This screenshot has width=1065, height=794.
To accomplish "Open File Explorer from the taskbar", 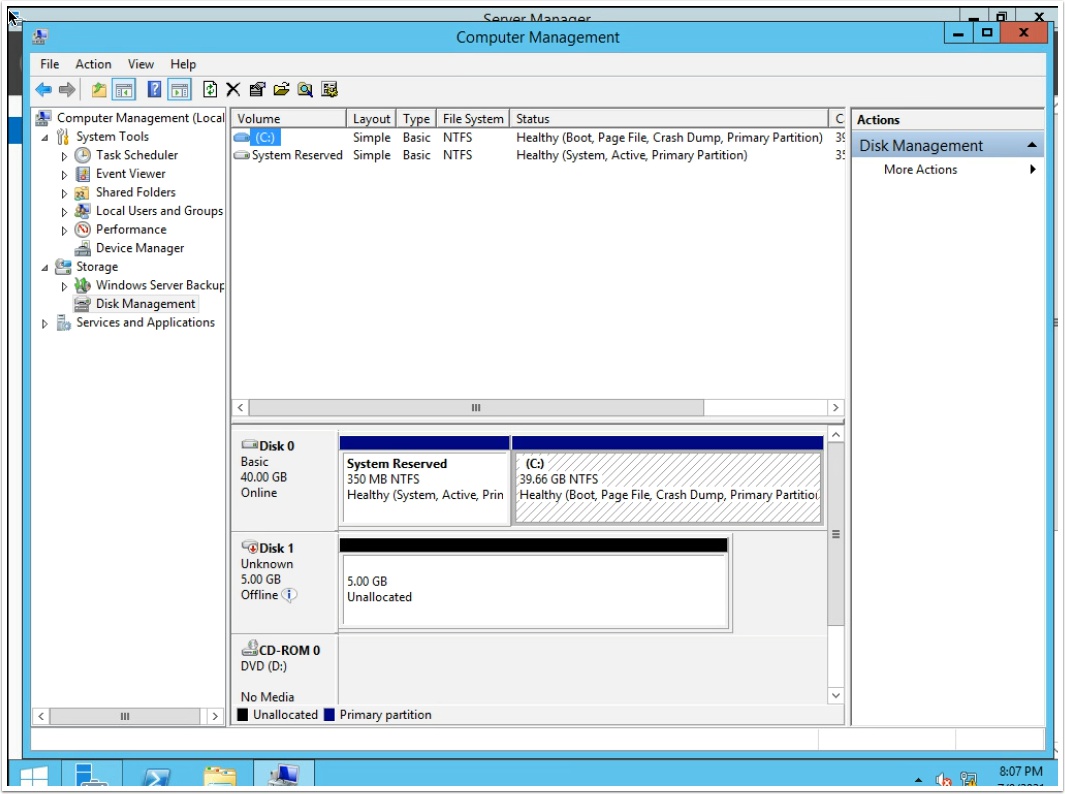I will point(219,776).
